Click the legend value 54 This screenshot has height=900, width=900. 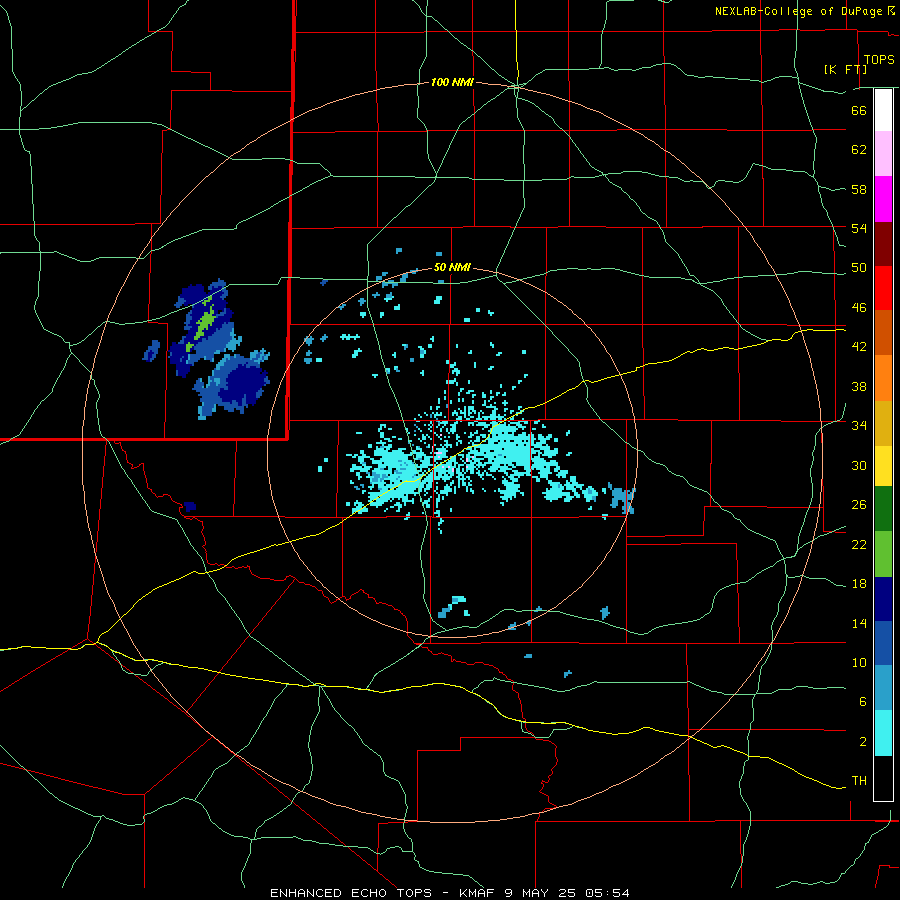point(859,228)
